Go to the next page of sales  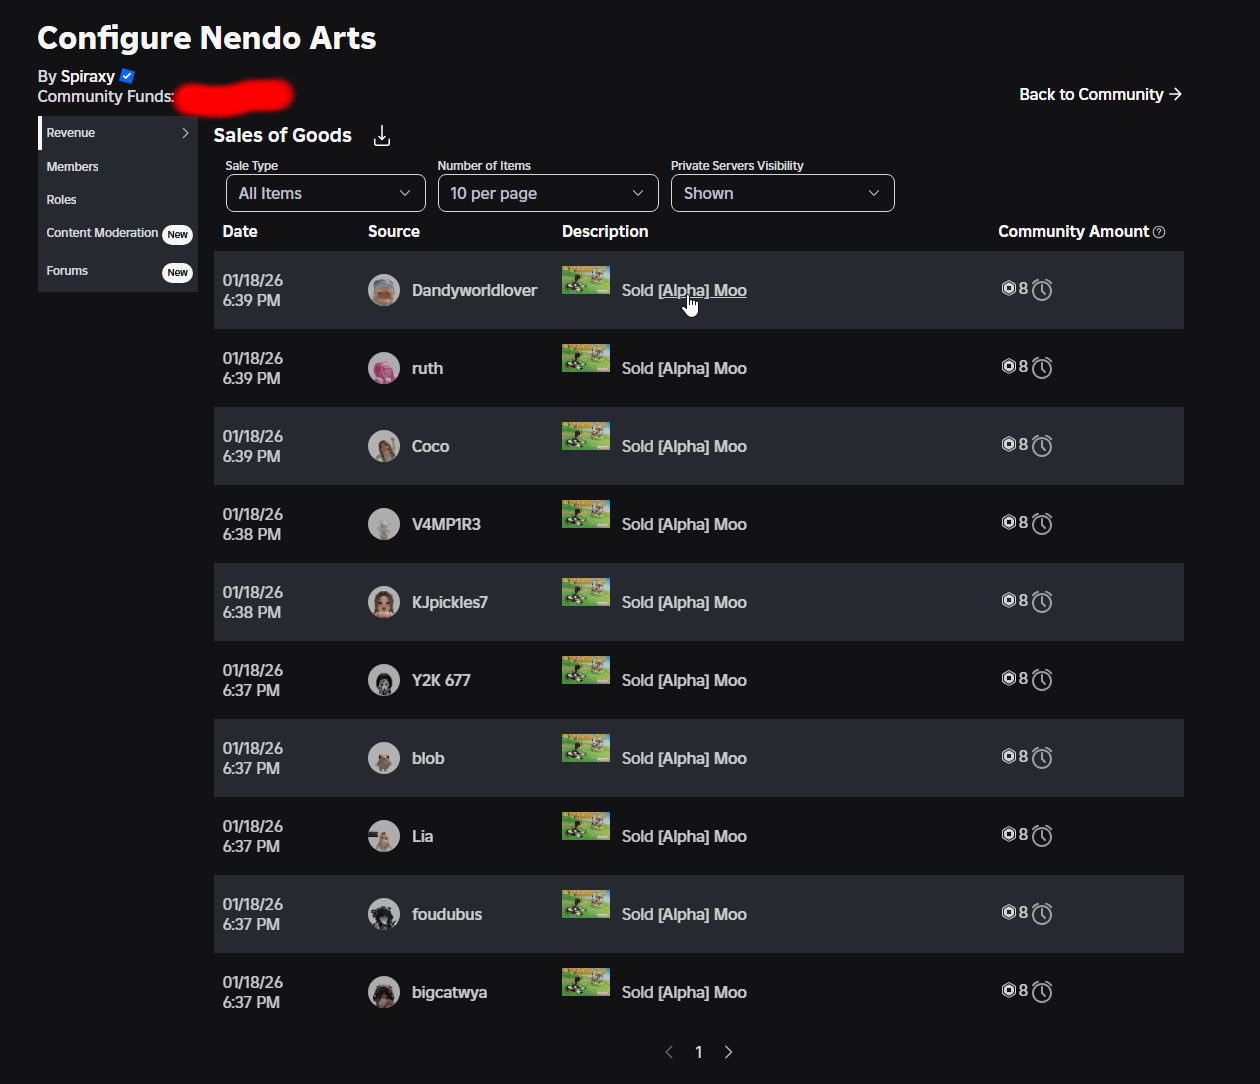(728, 1052)
